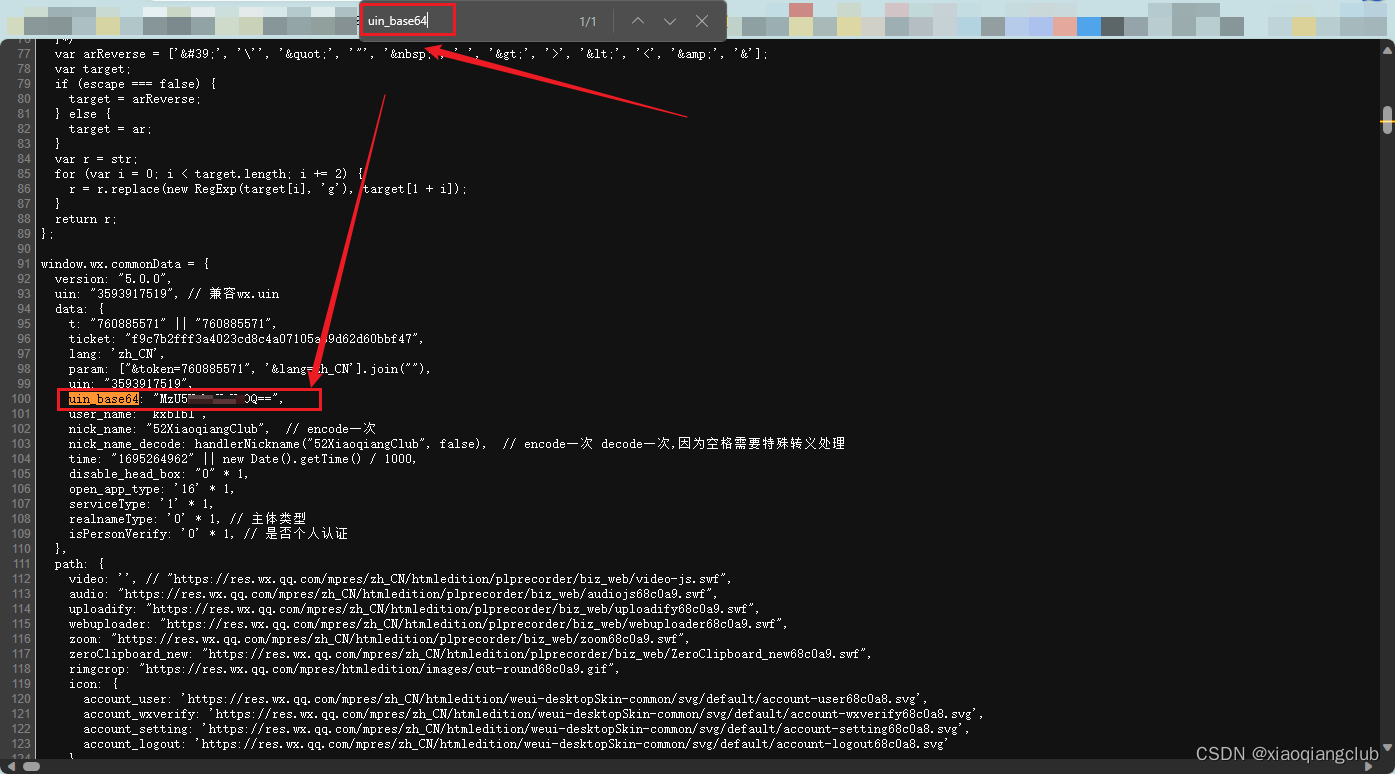The height and width of the screenshot is (774, 1395).
Task: Select the line 'var arReverse' declaration
Action: pyautogui.click(x=411, y=54)
